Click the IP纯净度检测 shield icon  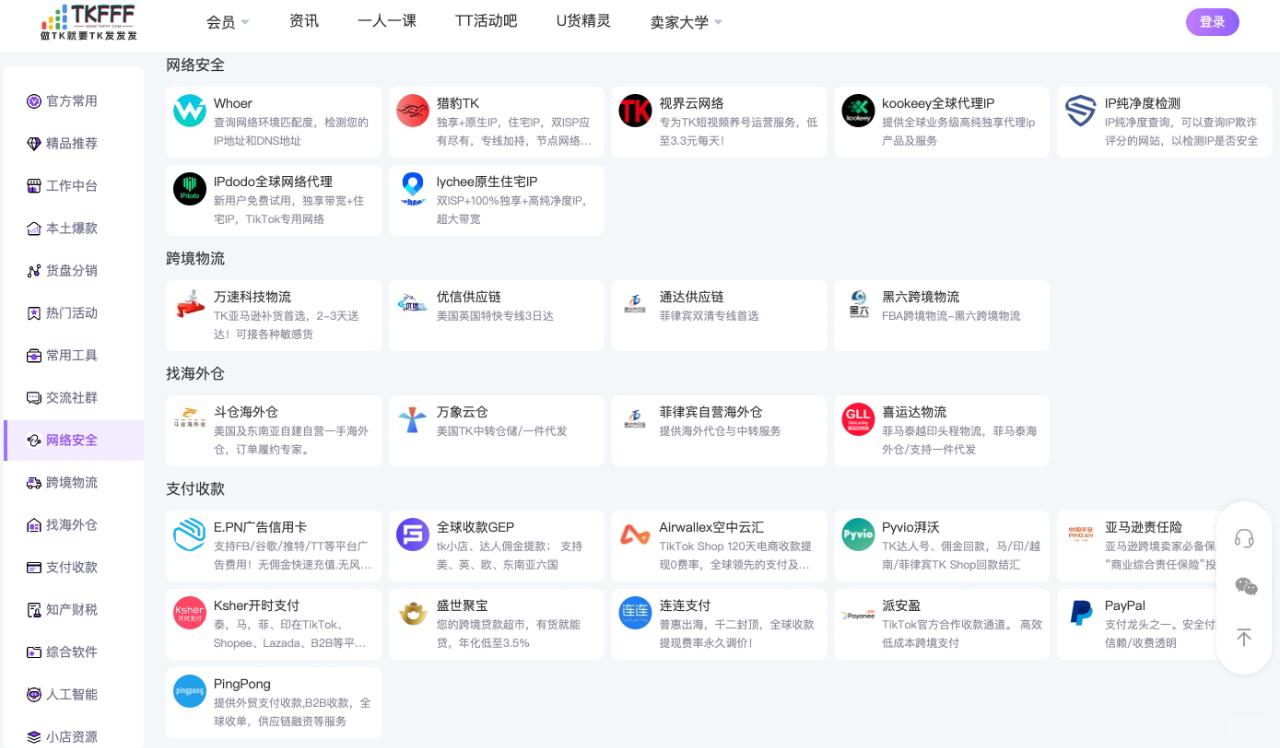[x=1081, y=111]
